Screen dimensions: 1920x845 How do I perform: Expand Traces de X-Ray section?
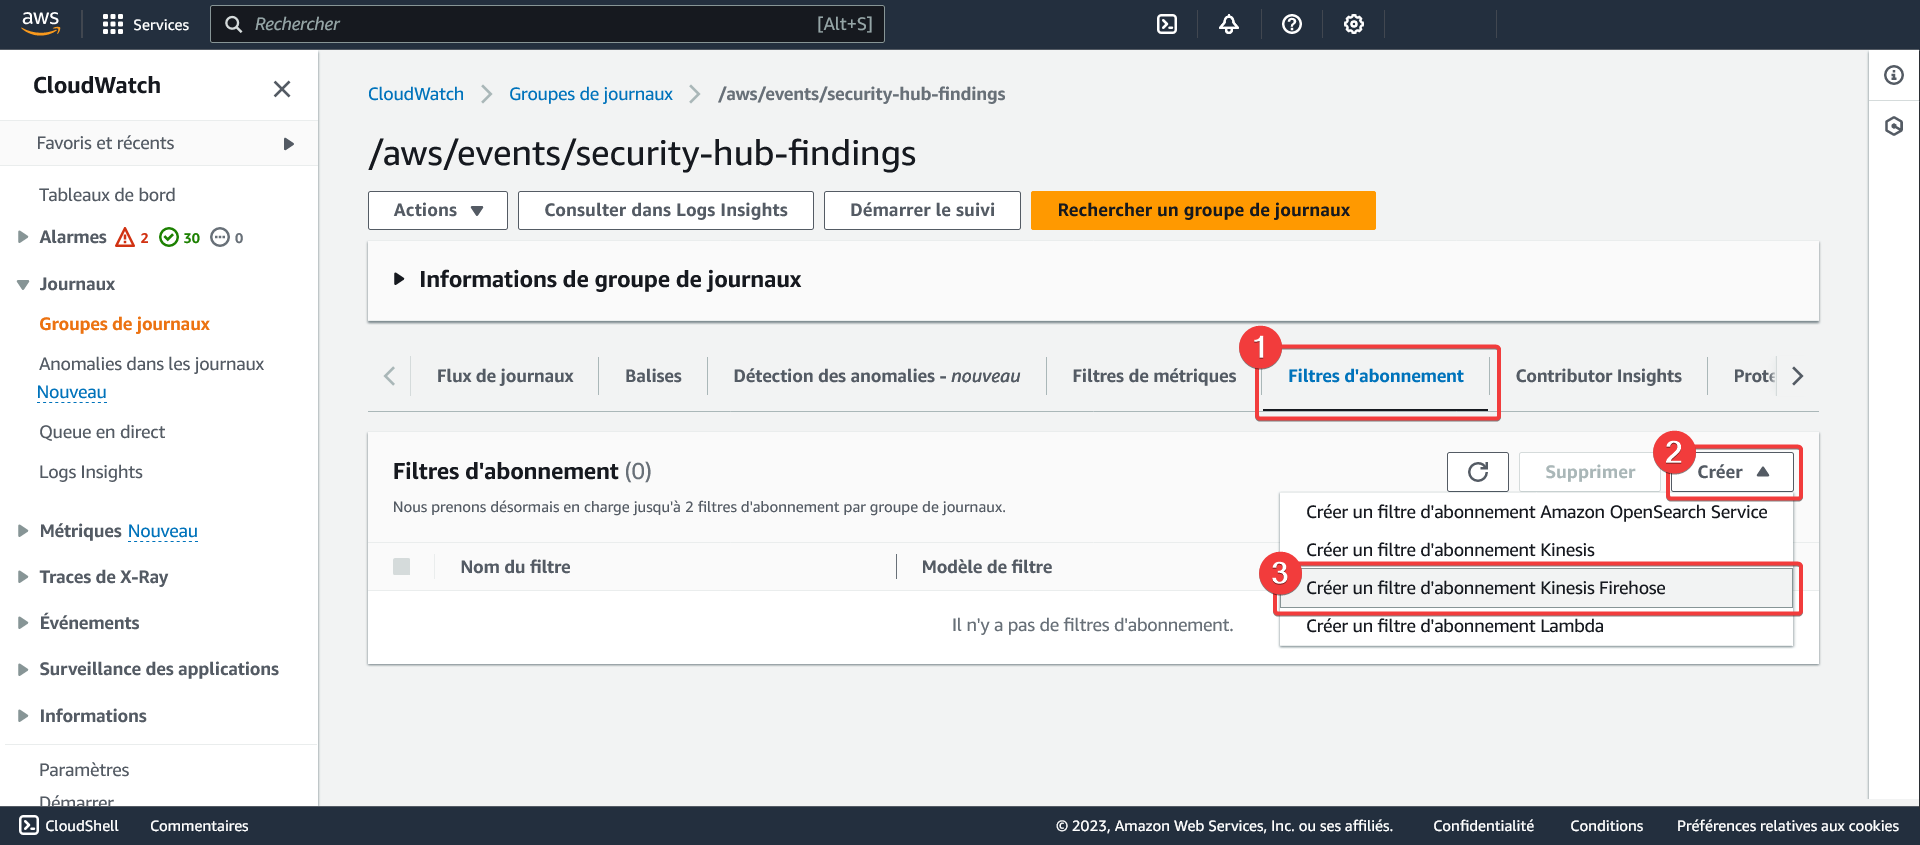(23, 577)
